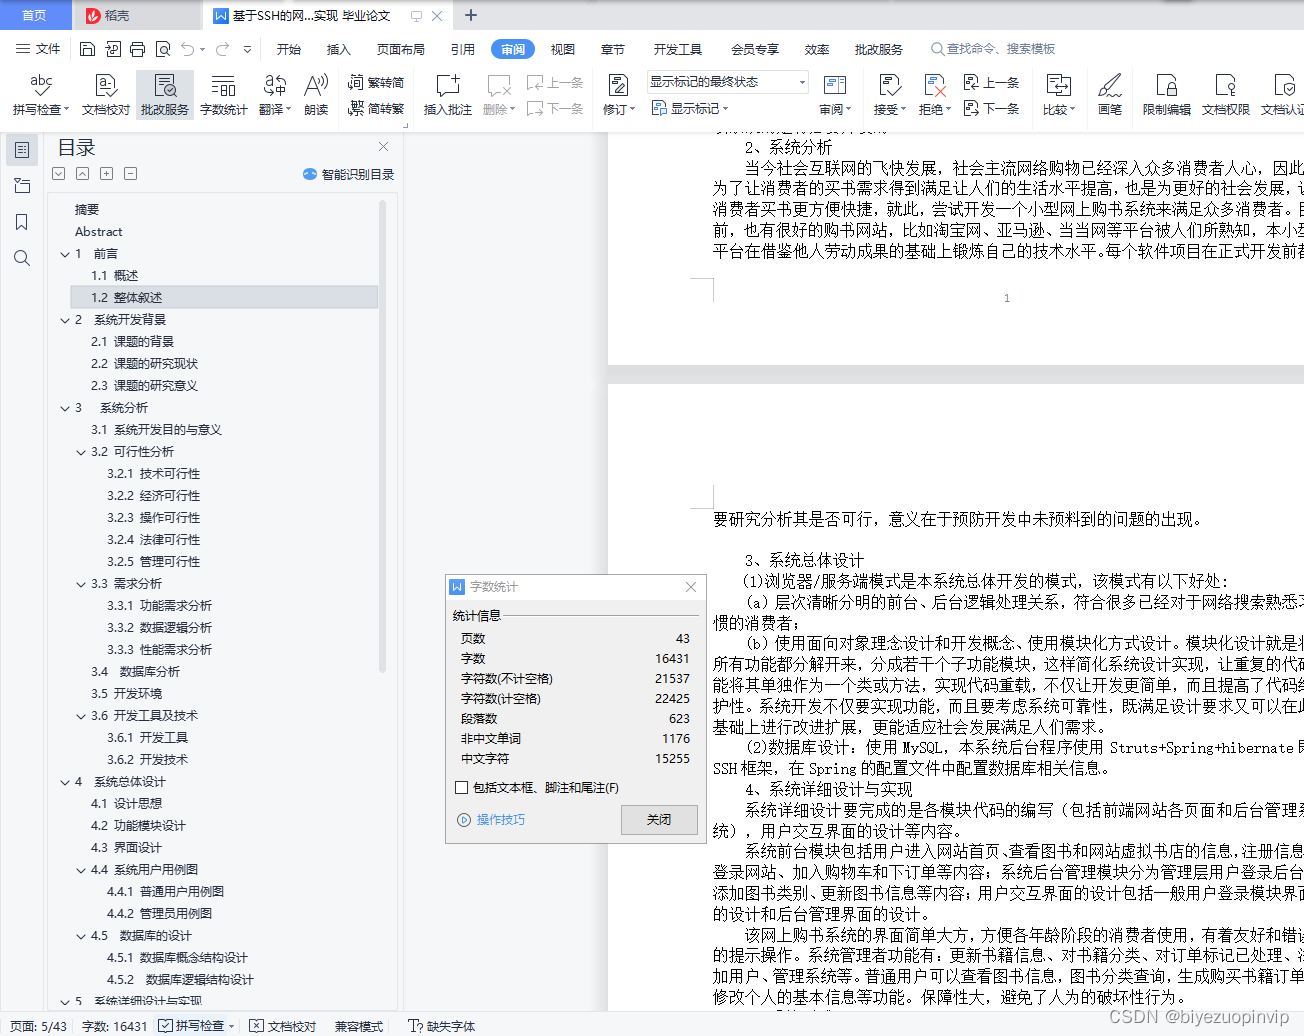The height and width of the screenshot is (1036, 1304).
Task: Click the 文档校对 status bar button
Action: (x=283, y=1025)
